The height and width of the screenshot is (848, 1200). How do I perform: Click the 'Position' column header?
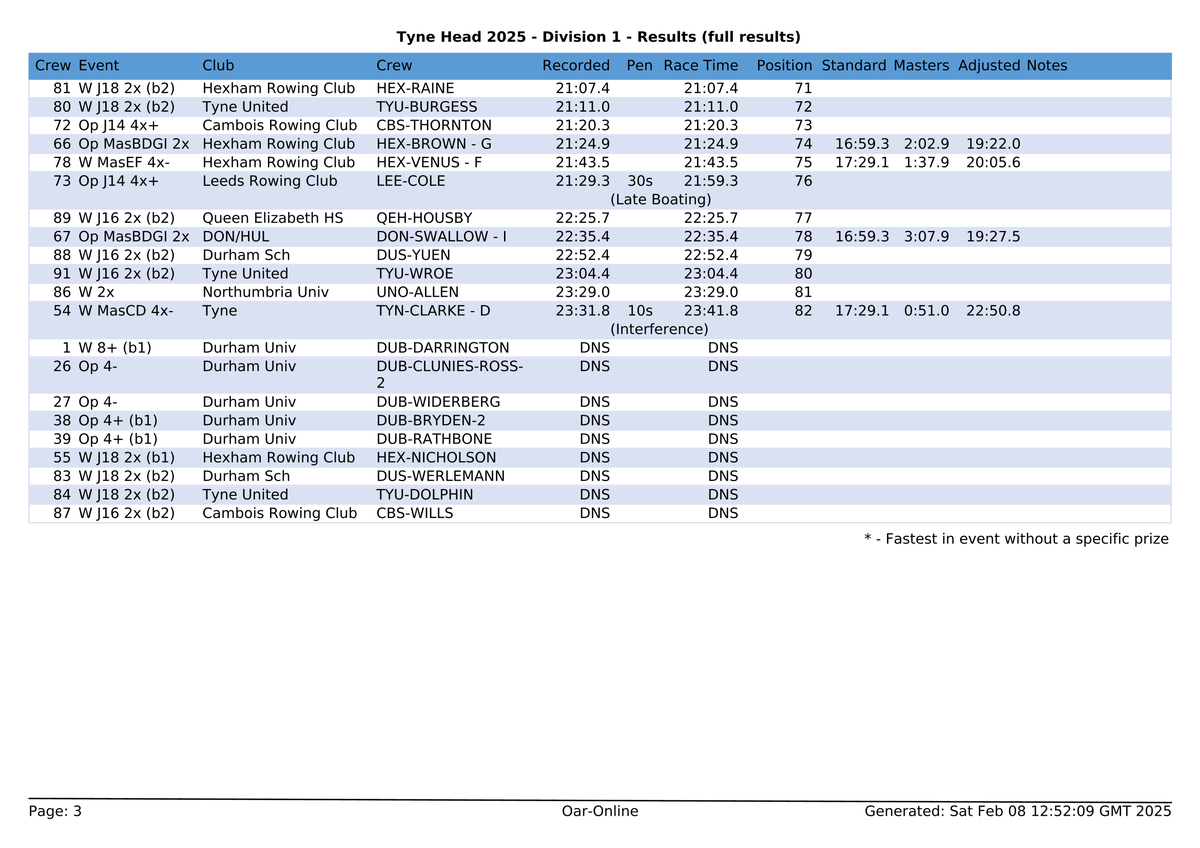[785, 66]
